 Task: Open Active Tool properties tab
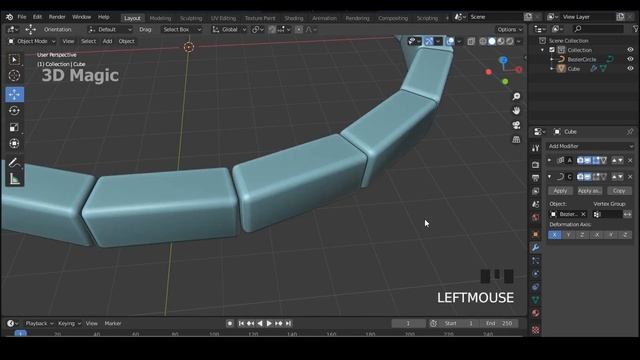pyautogui.click(x=536, y=148)
